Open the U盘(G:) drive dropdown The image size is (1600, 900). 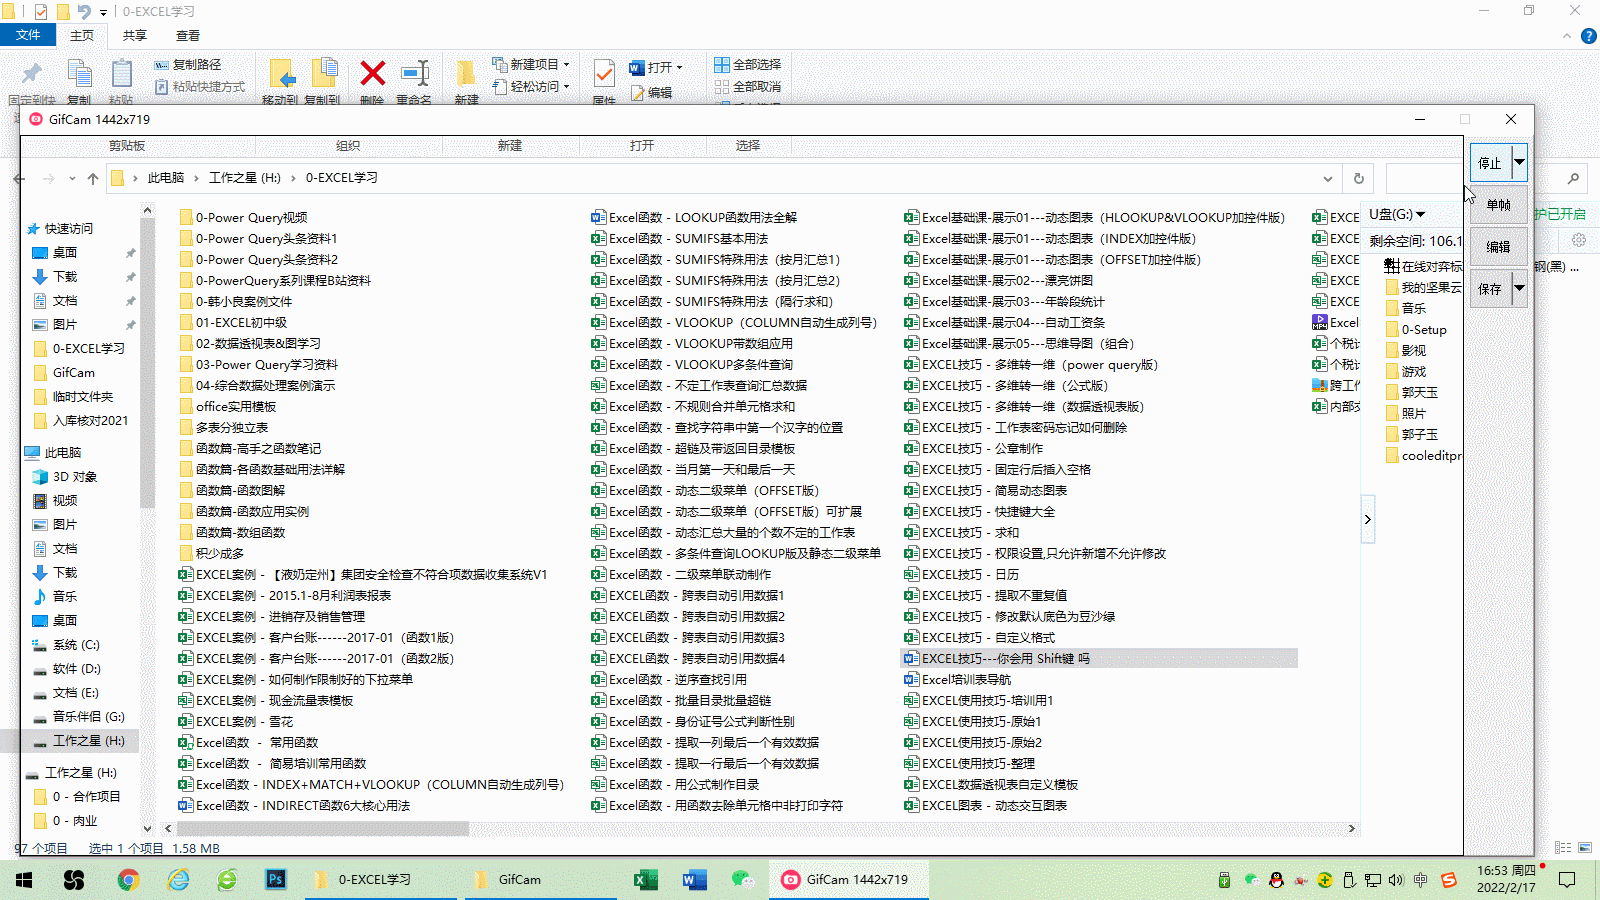tap(1420, 214)
